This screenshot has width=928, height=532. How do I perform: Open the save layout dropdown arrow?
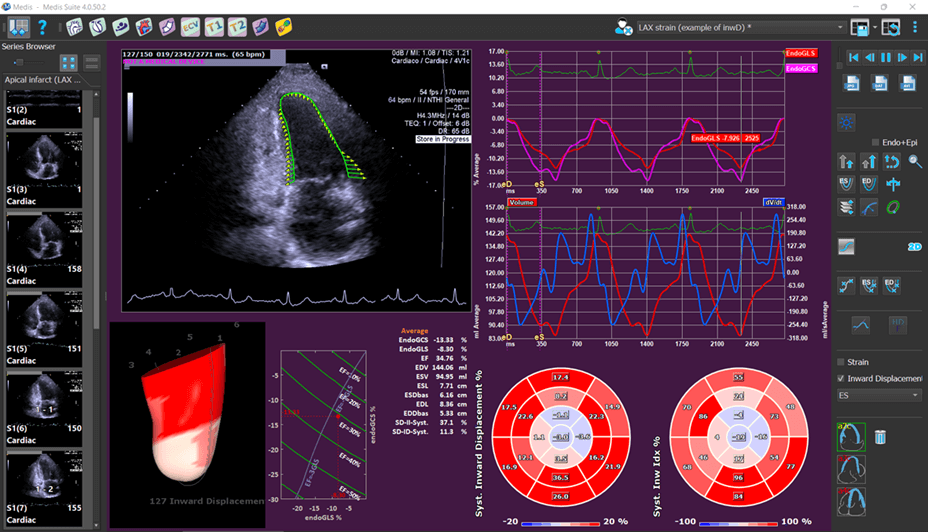coord(874,27)
